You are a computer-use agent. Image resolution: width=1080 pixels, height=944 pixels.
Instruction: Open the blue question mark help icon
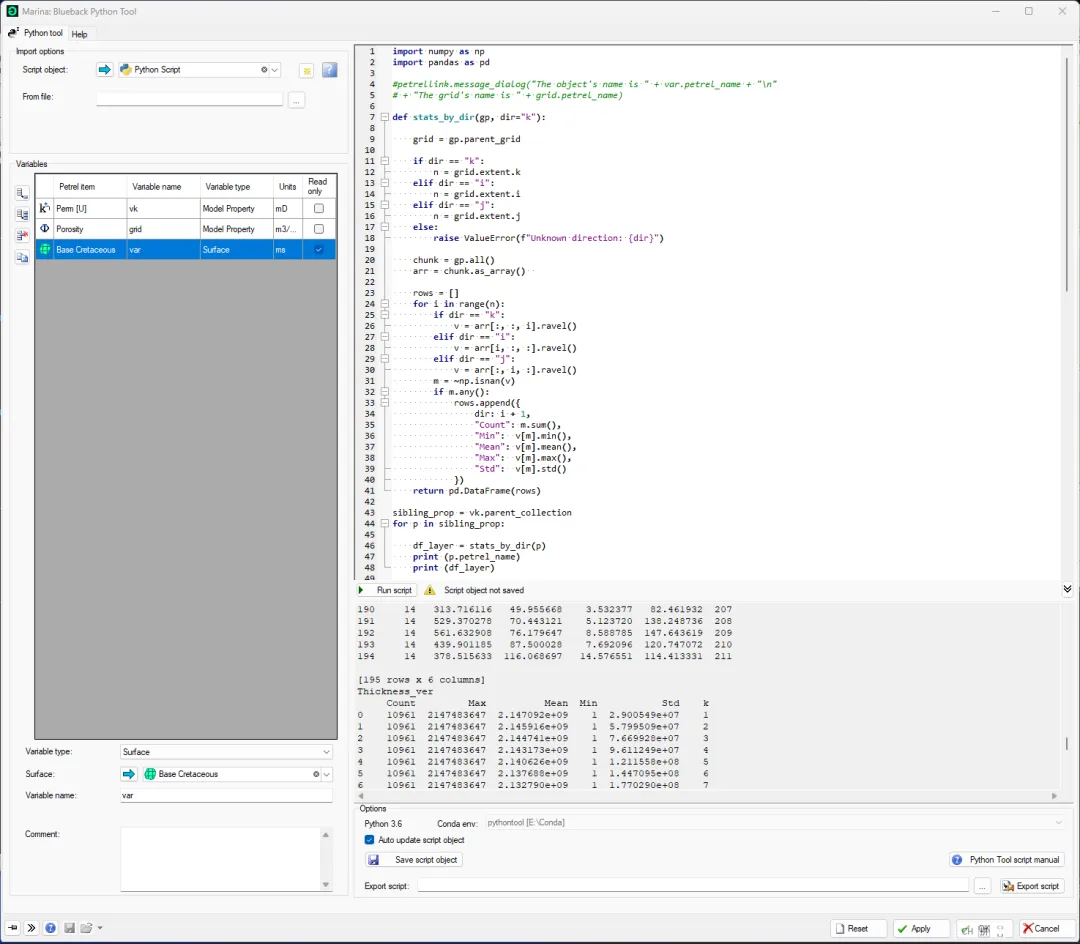coord(329,70)
